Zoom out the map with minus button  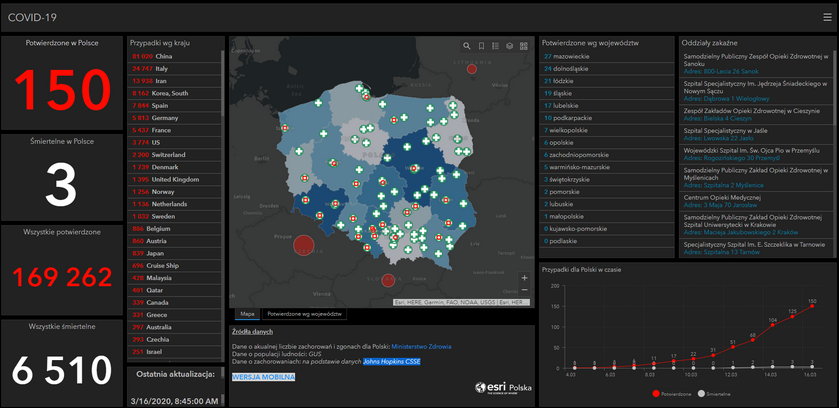[x=525, y=289]
